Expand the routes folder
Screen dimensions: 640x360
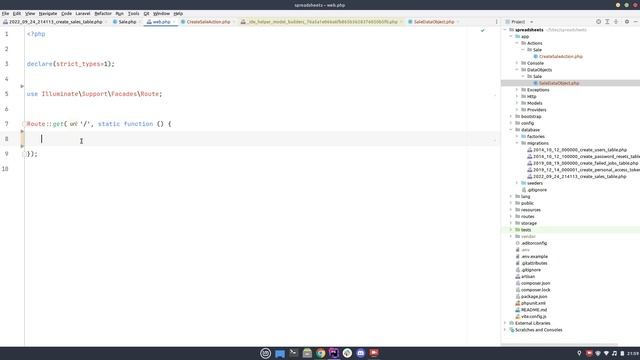click(511, 216)
